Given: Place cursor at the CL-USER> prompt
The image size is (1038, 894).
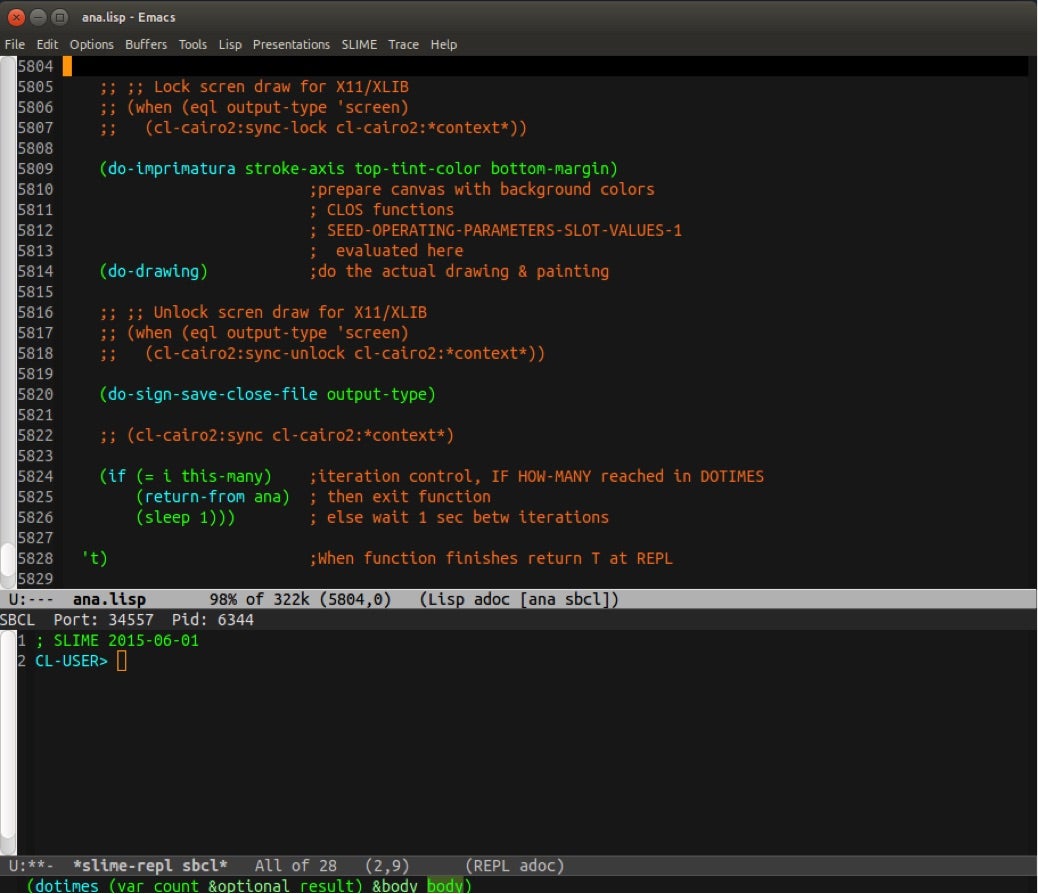Looking at the screenshot, I should tap(122, 661).
